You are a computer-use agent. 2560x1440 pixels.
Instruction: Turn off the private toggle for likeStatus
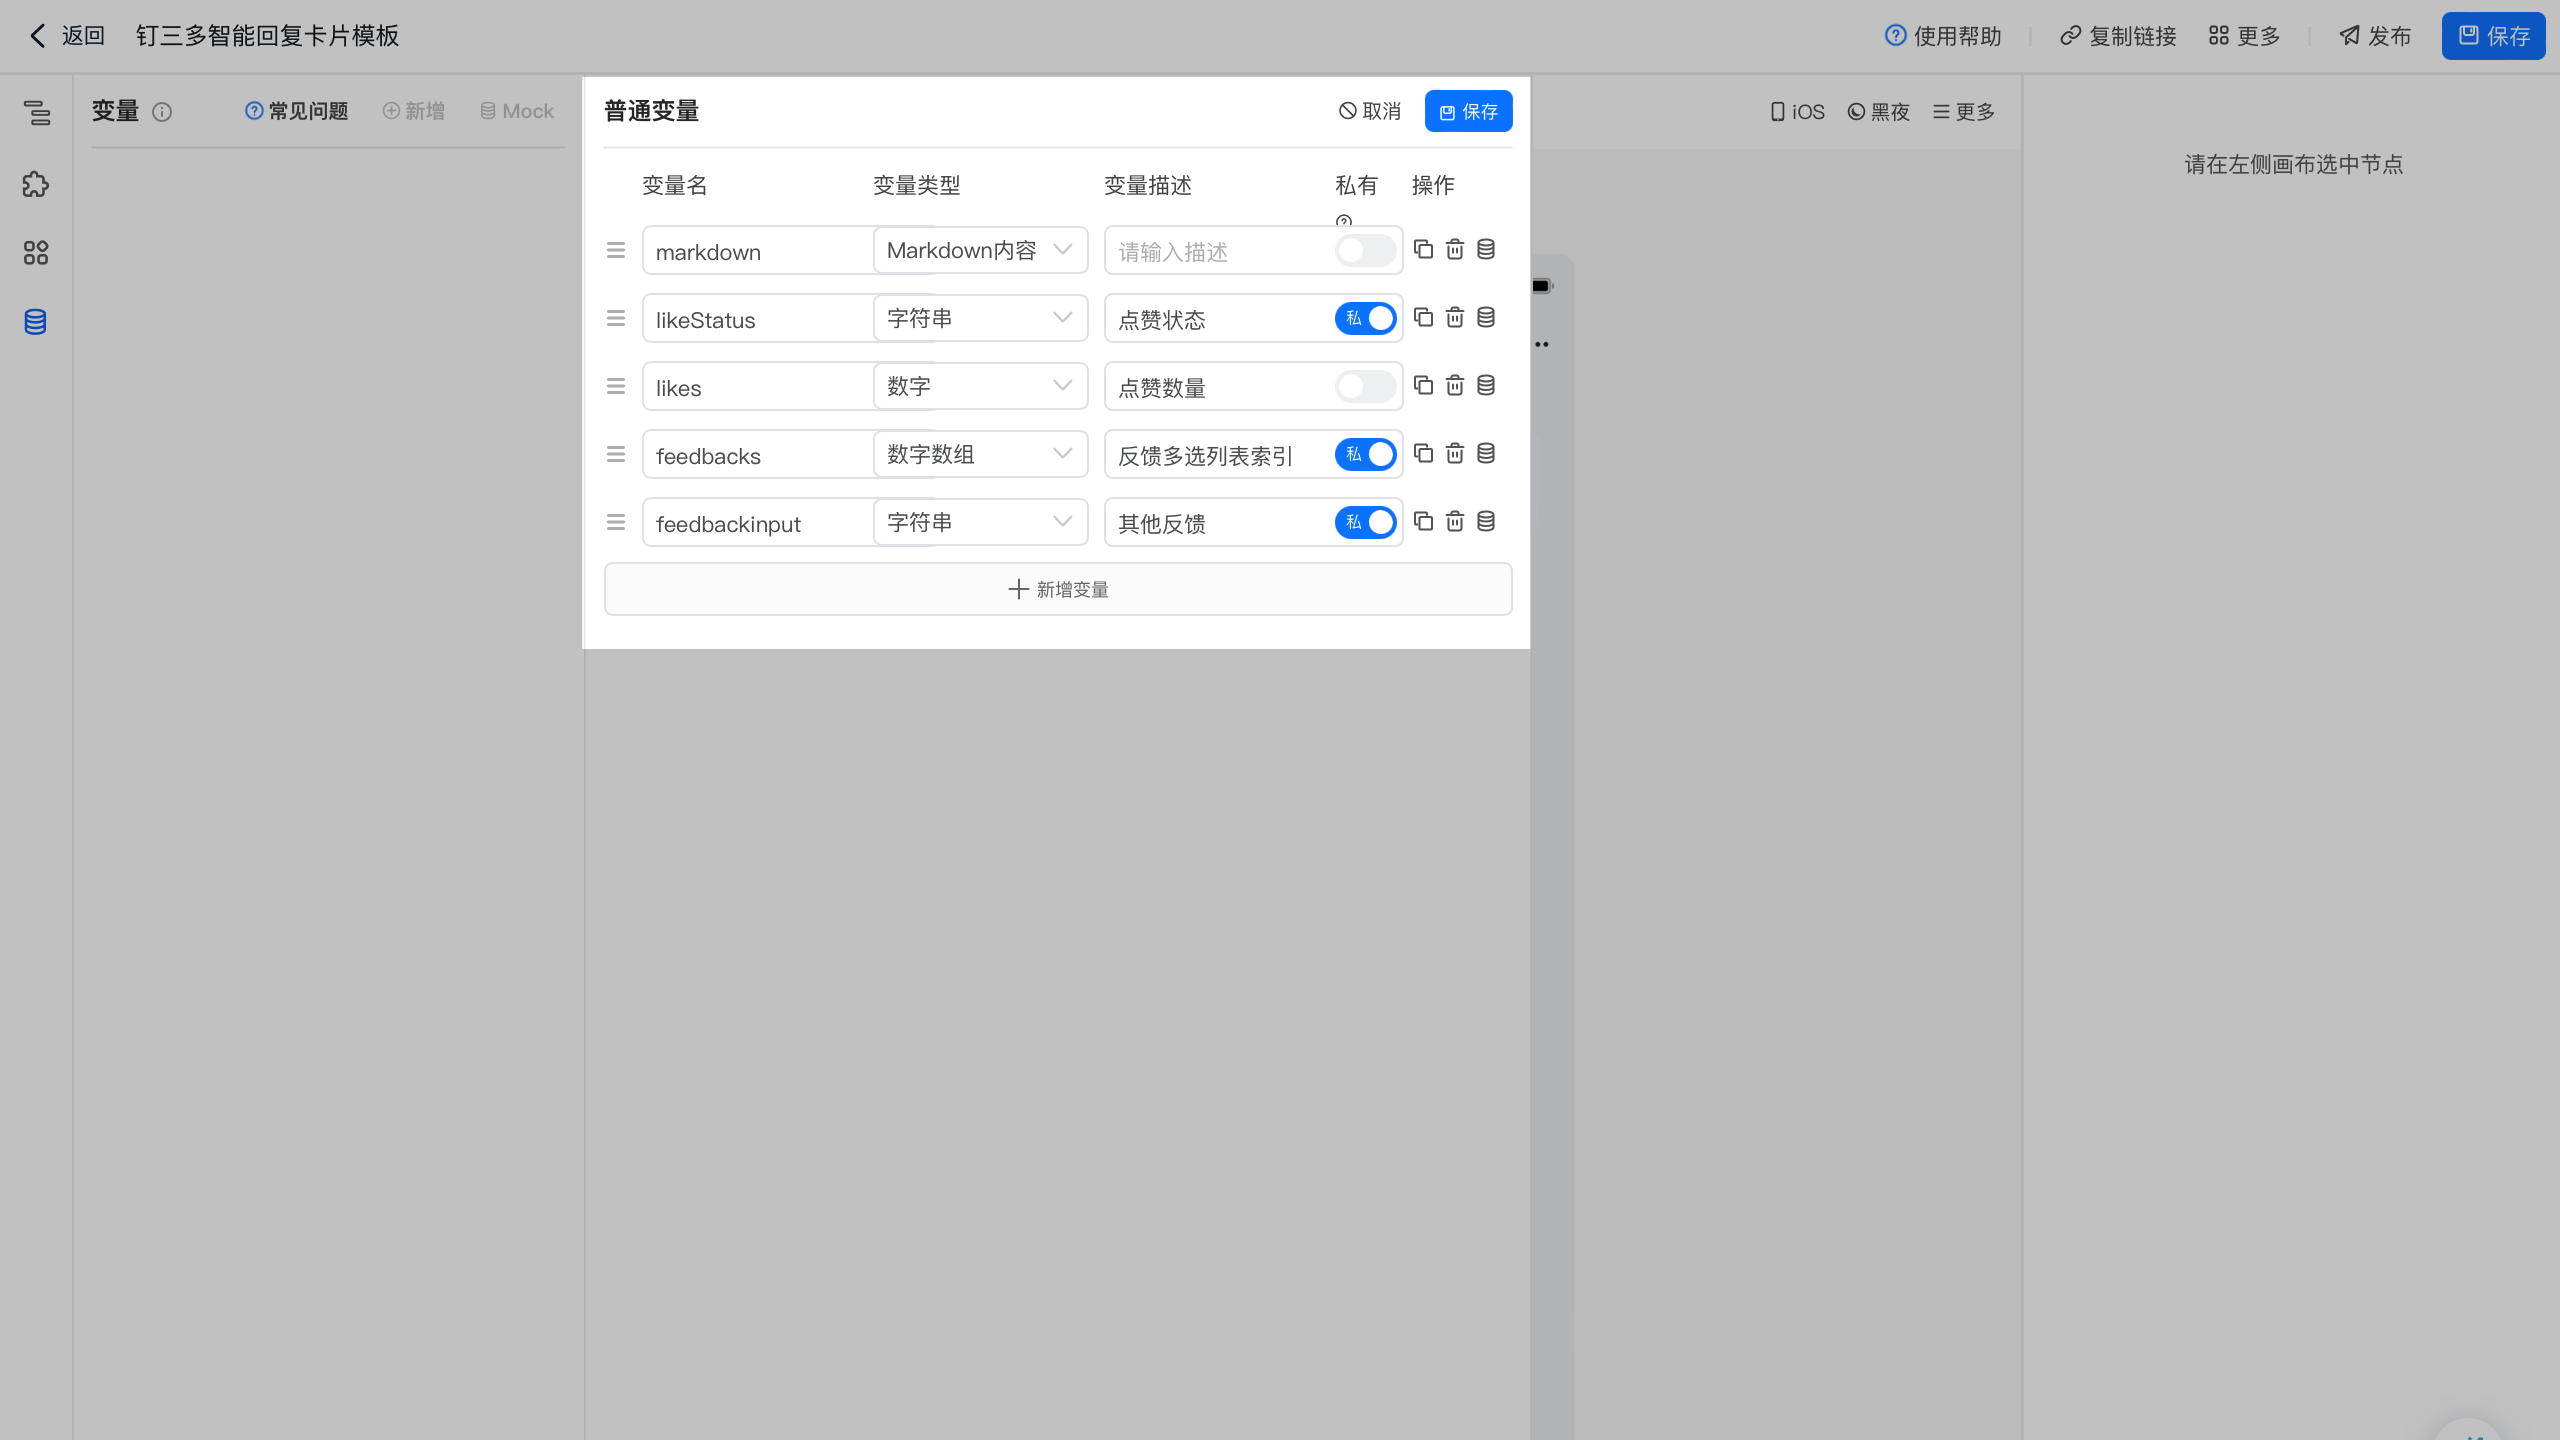[x=1365, y=318]
